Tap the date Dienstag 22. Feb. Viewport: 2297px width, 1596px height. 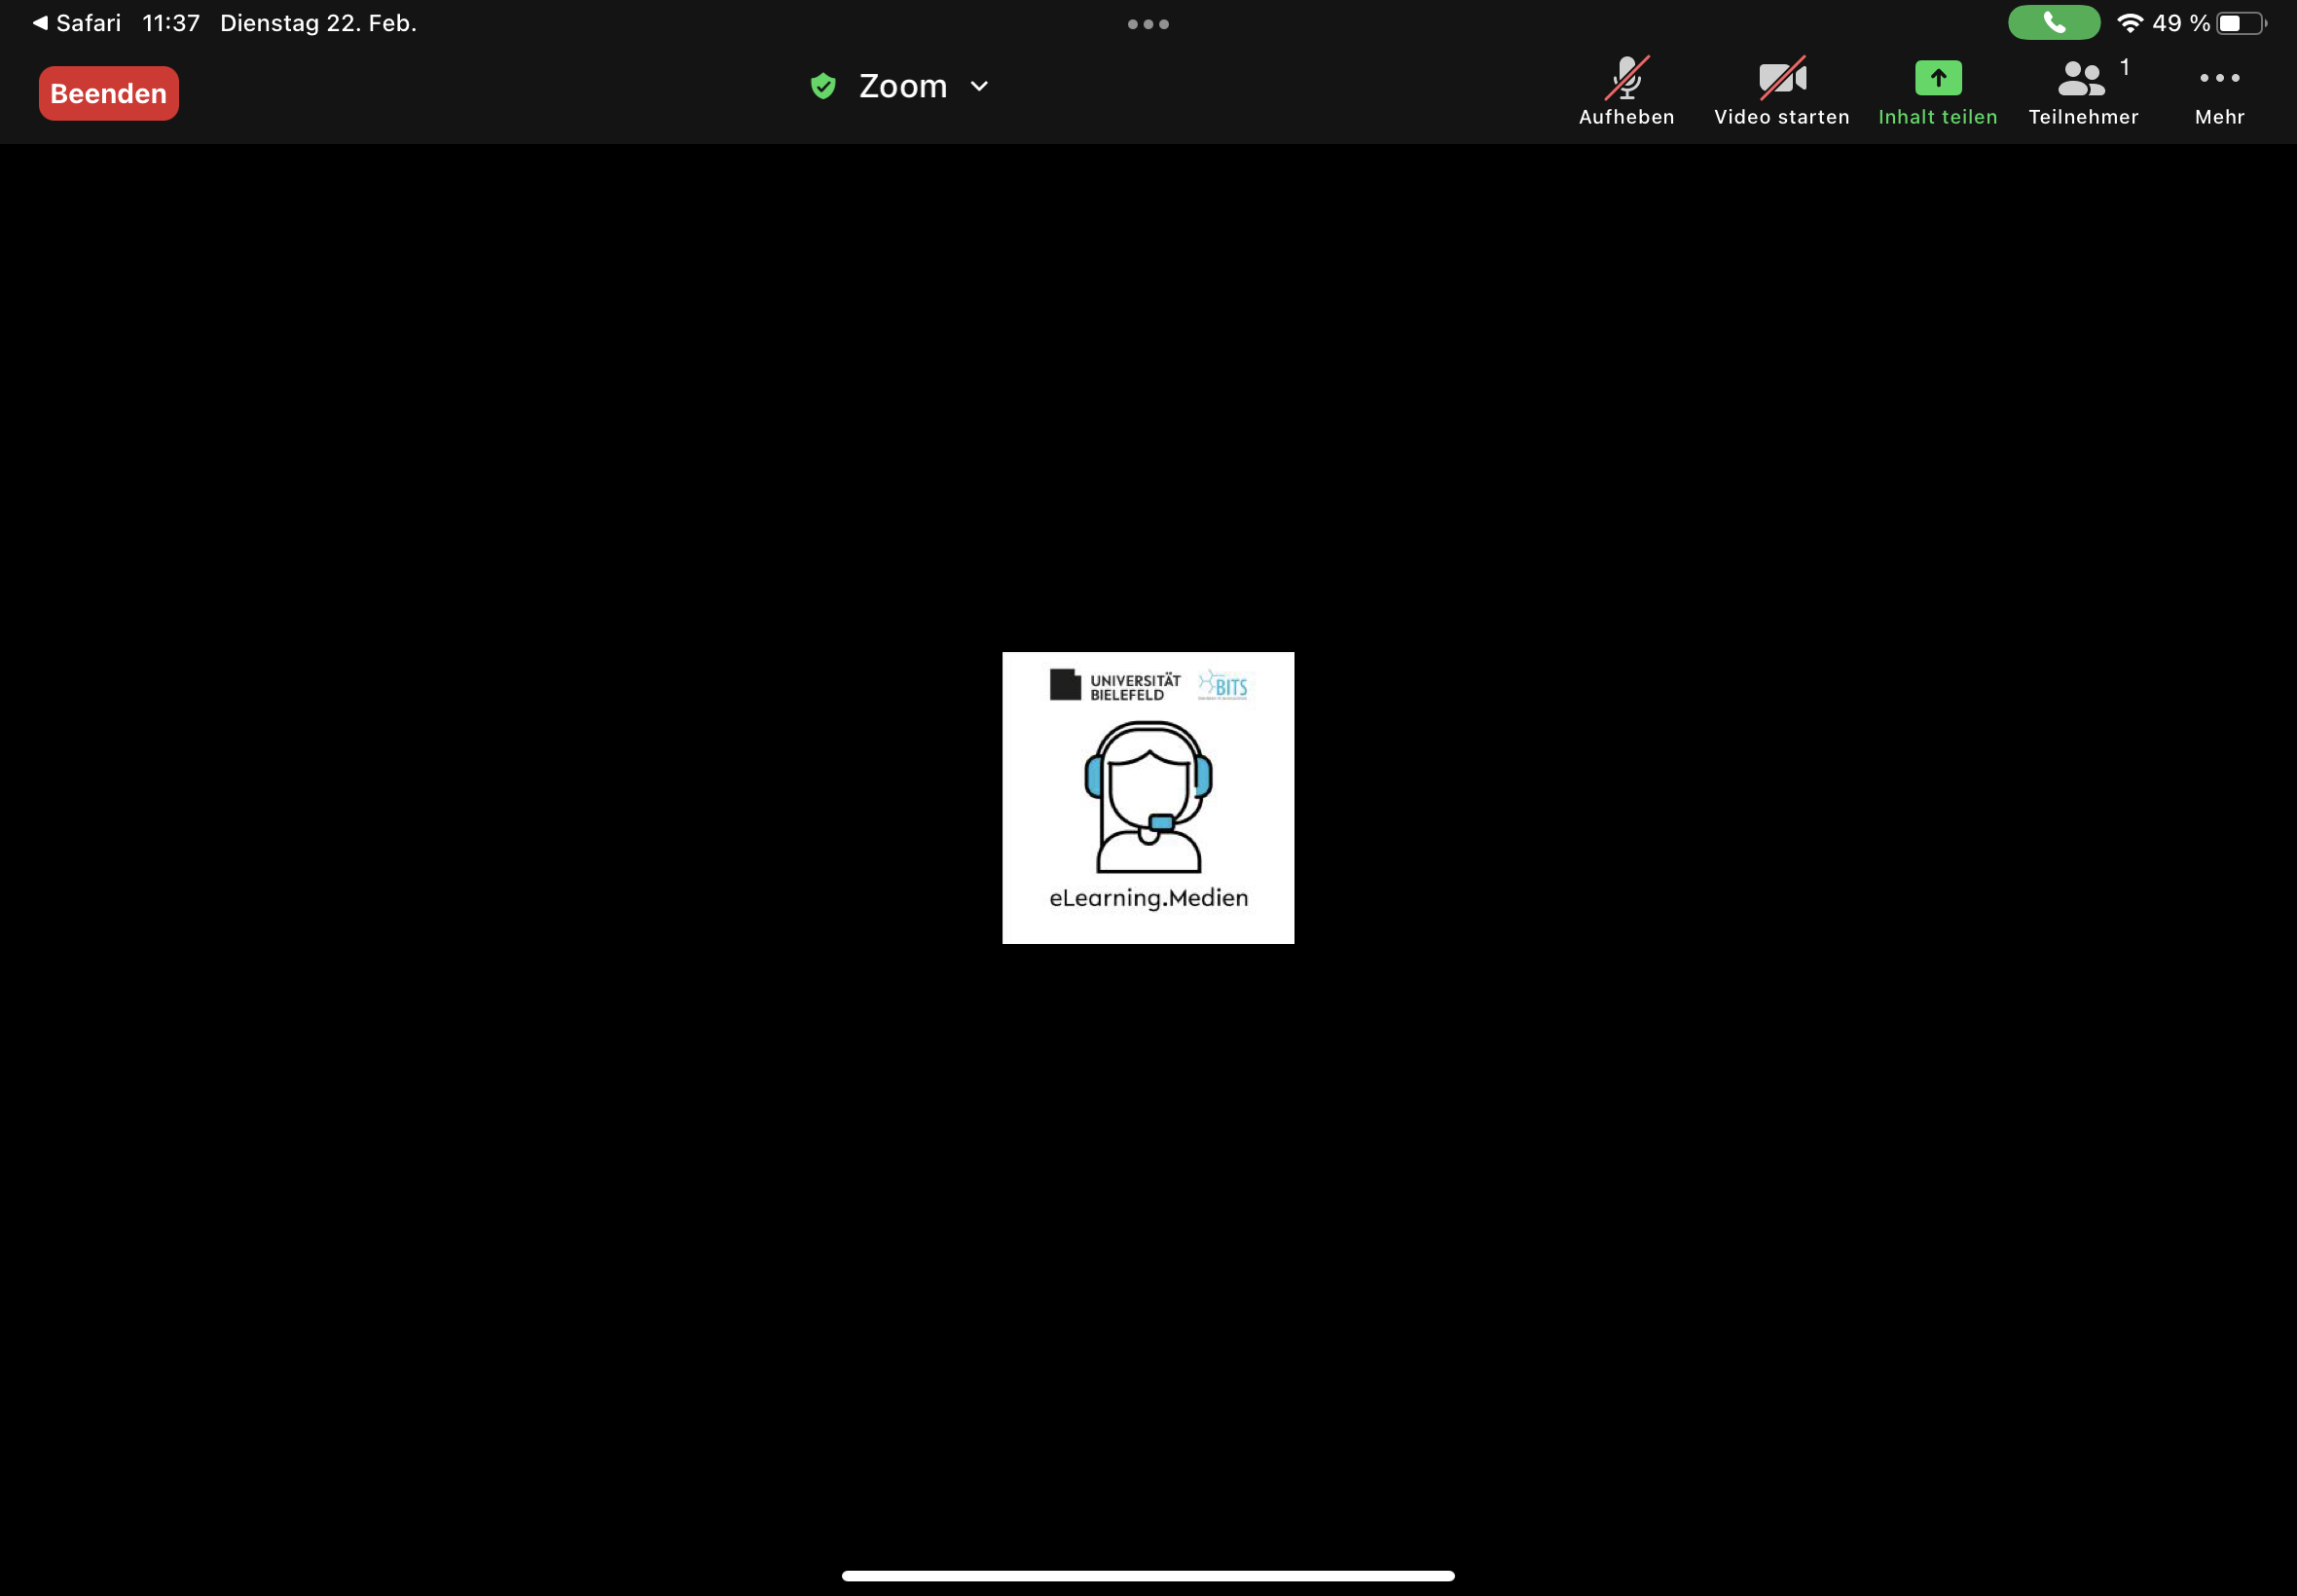click(x=318, y=23)
